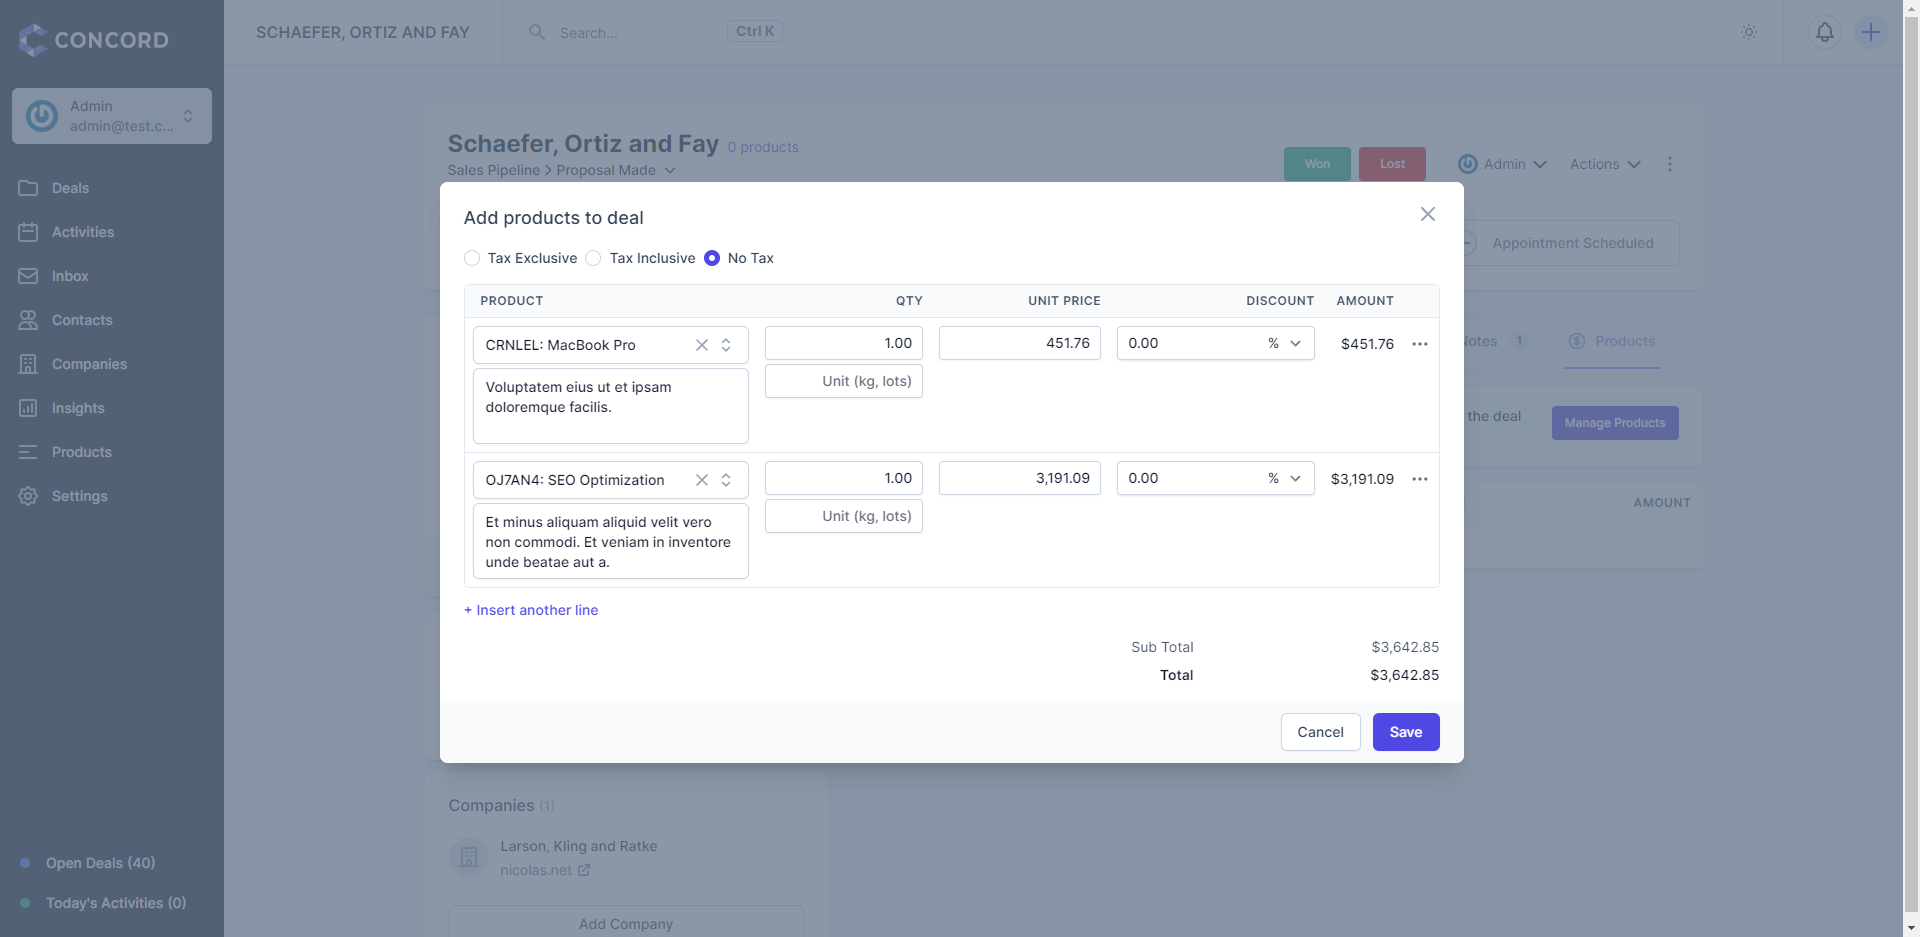Click the Sales Pipeline breadcrumb
Image resolution: width=1920 pixels, height=937 pixels.
click(x=493, y=170)
